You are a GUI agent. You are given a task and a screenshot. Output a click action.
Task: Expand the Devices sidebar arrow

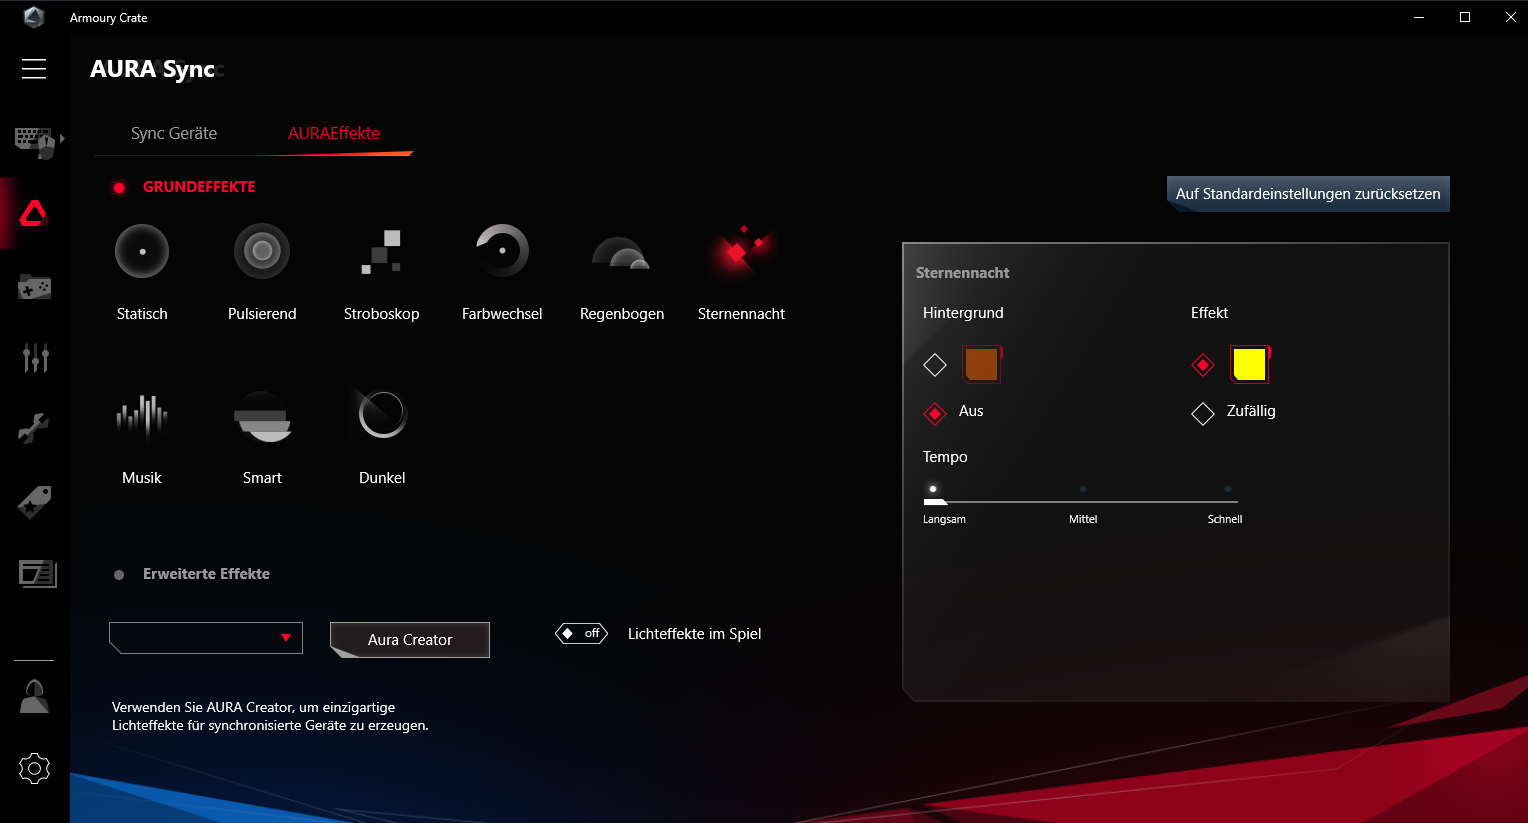click(x=62, y=139)
